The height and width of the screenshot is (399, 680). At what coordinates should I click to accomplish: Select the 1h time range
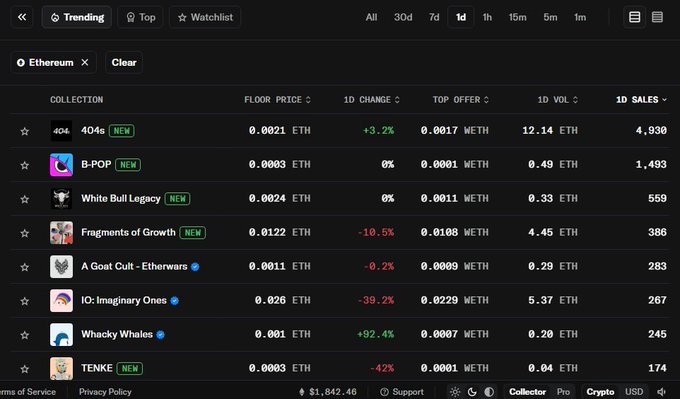coord(487,17)
